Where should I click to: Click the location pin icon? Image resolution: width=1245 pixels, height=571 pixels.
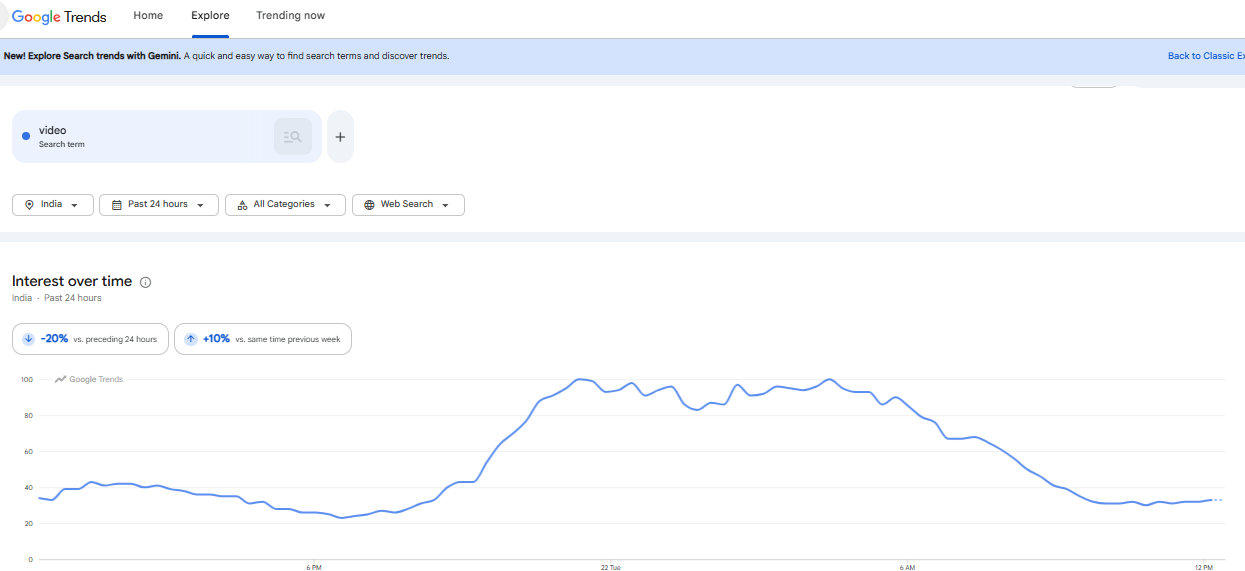pos(29,205)
